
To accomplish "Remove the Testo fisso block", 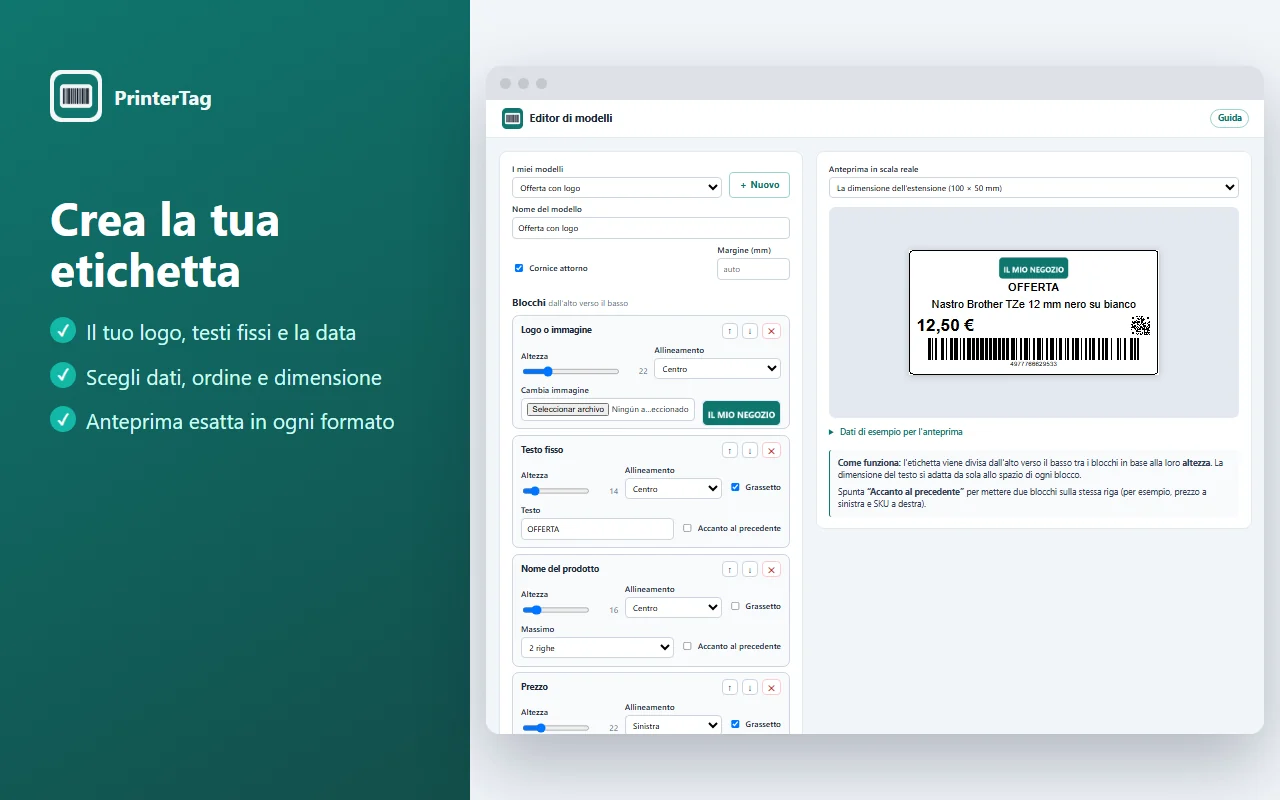I will pyautogui.click(x=771, y=451).
